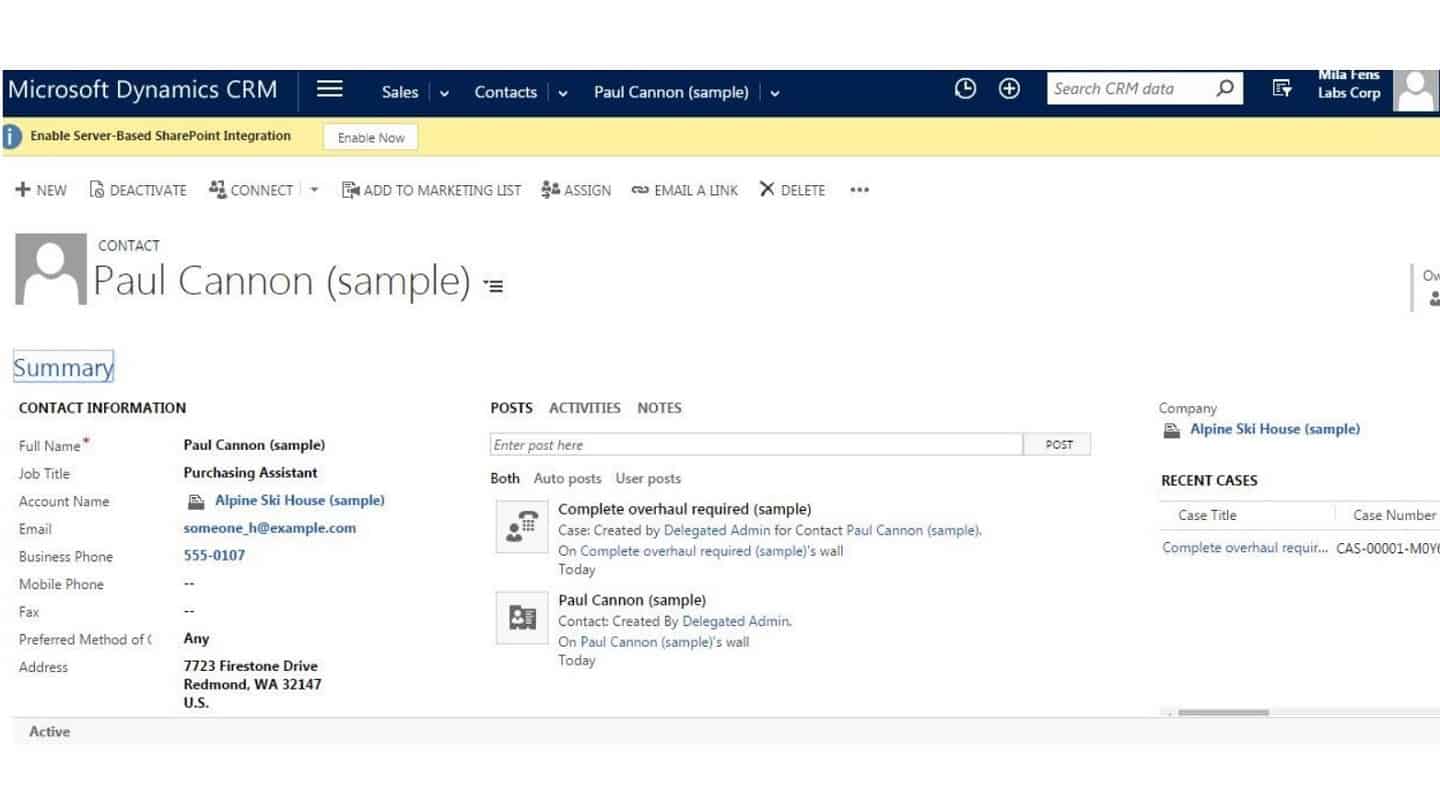Expand the Sales area dropdown
Viewport: 1440px width, 809px height.
[444, 93]
